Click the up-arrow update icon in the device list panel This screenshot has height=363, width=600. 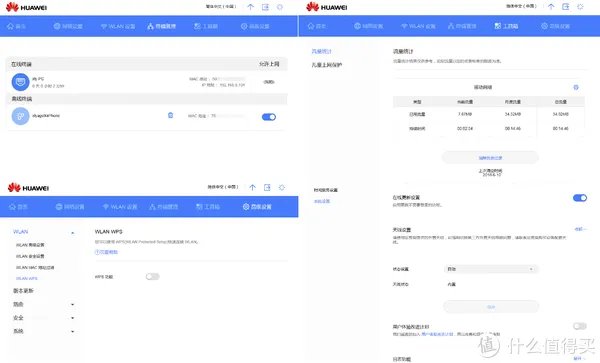(x=250, y=7)
